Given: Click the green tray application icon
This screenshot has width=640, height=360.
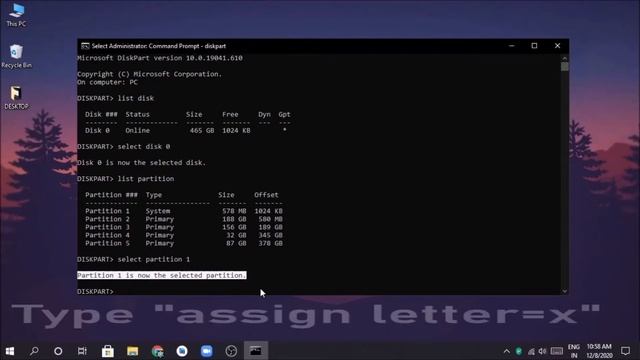Looking at the screenshot, I should pyautogui.click(x=519, y=351).
